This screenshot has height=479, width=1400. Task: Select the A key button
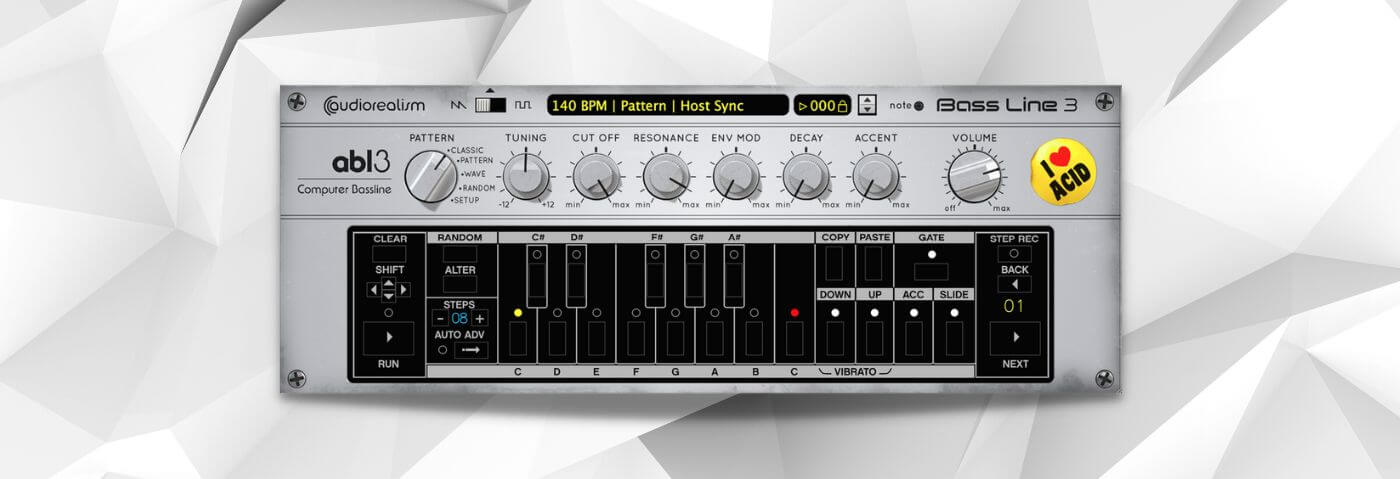[715, 338]
